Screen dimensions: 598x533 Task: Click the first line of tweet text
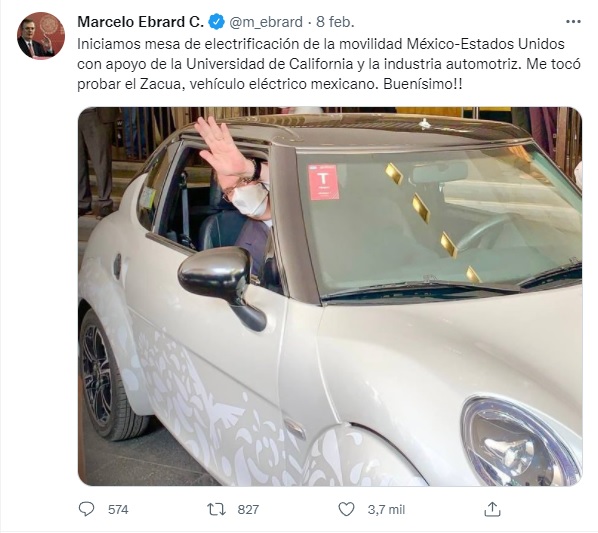pos(321,44)
